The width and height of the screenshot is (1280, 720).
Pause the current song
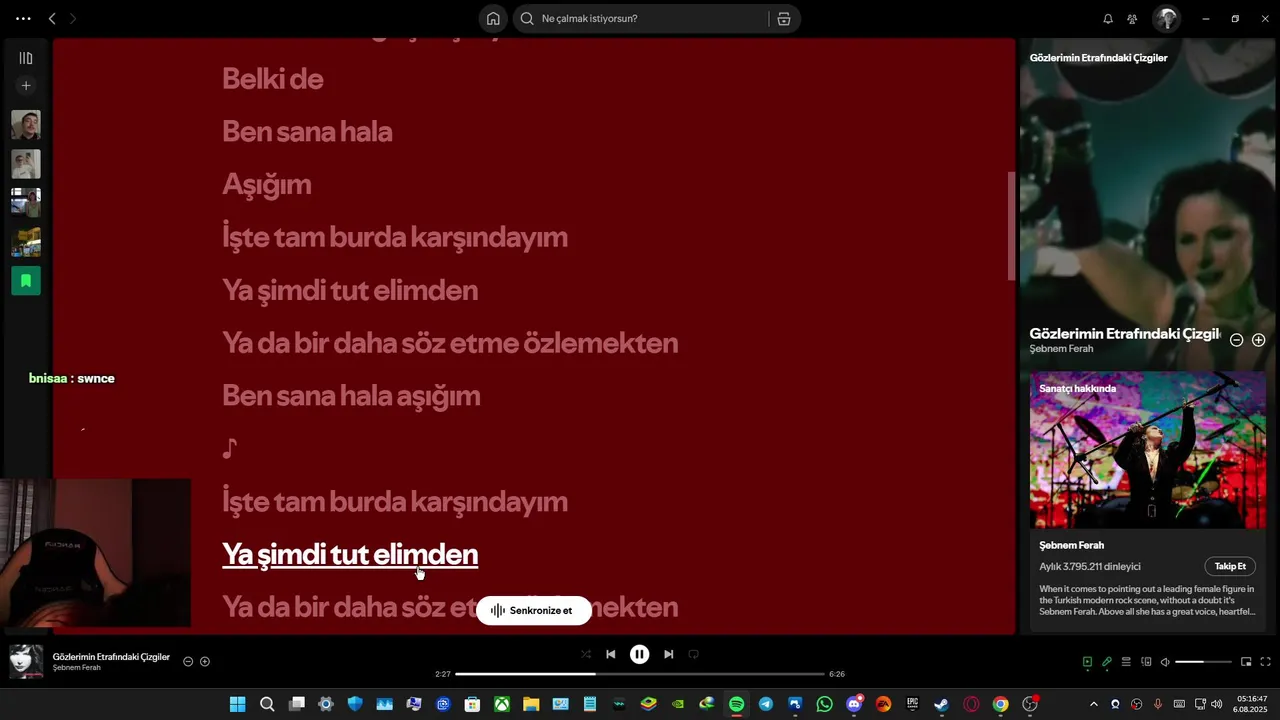click(639, 654)
